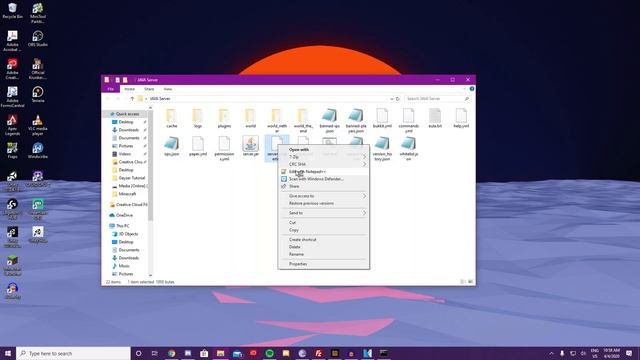Open the Windows Start menu

coord(8,353)
